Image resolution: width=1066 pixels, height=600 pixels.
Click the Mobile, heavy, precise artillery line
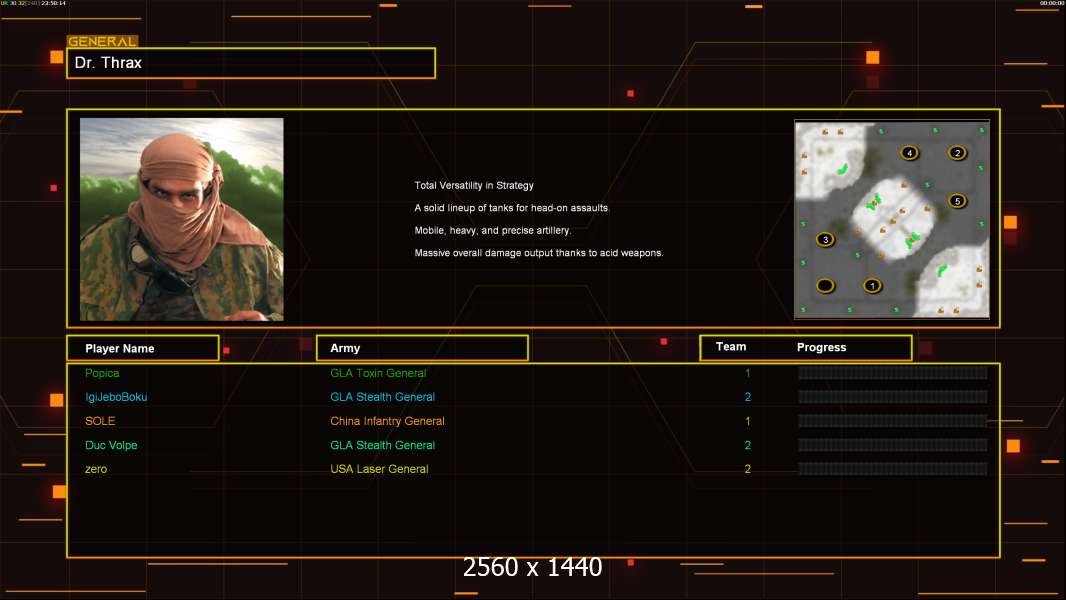coord(493,230)
